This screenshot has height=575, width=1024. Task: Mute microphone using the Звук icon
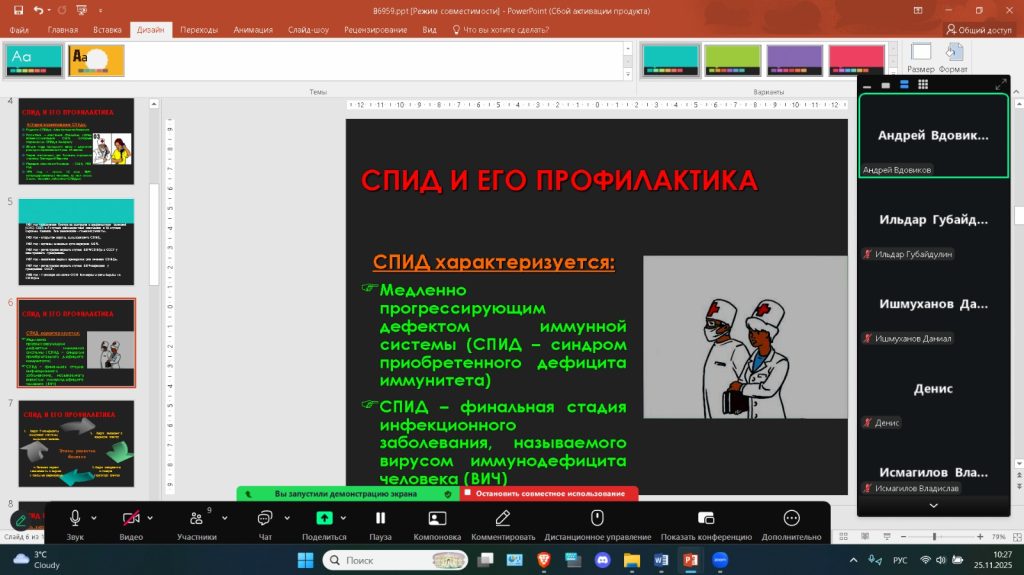point(75,518)
